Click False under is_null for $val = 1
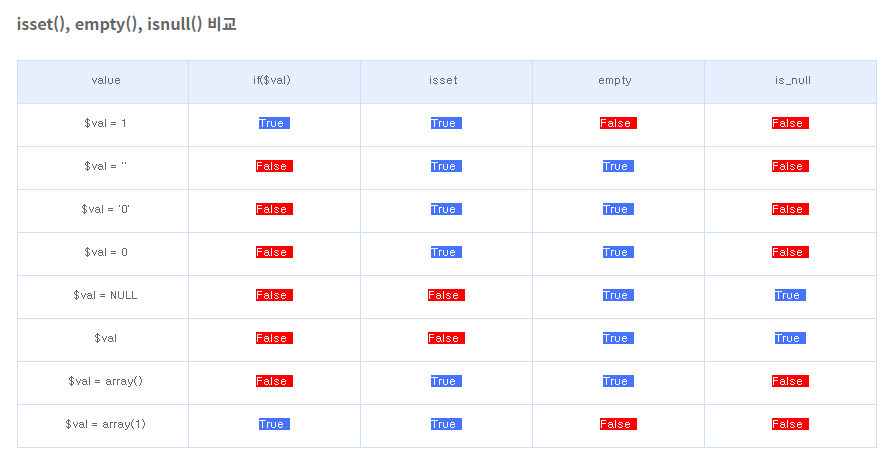 click(790, 123)
